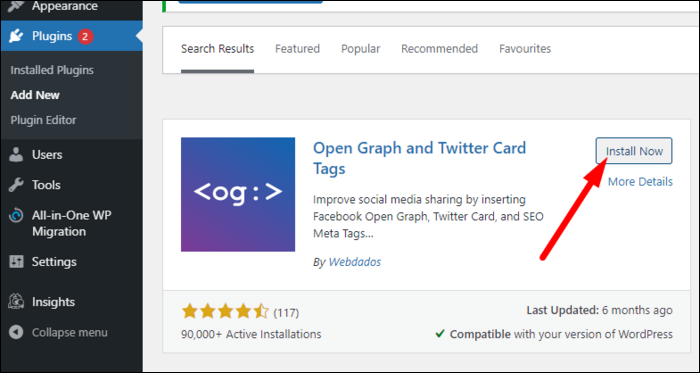Open the Appearance menu
Viewport: 700px width, 373px height.
pos(65,6)
